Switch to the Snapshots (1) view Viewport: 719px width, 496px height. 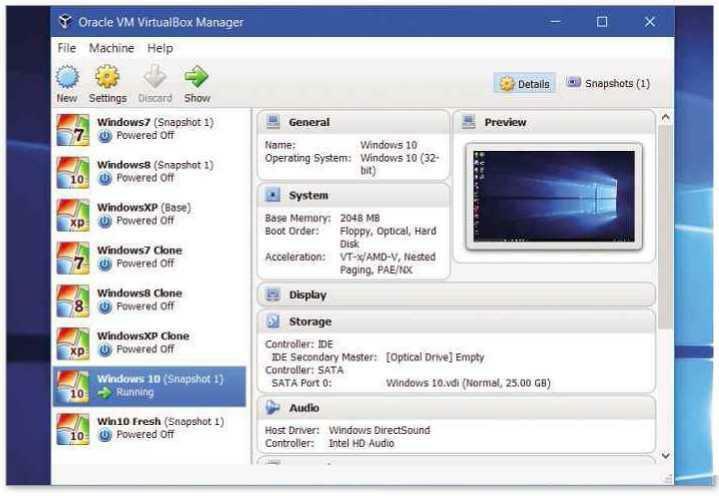click(608, 83)
